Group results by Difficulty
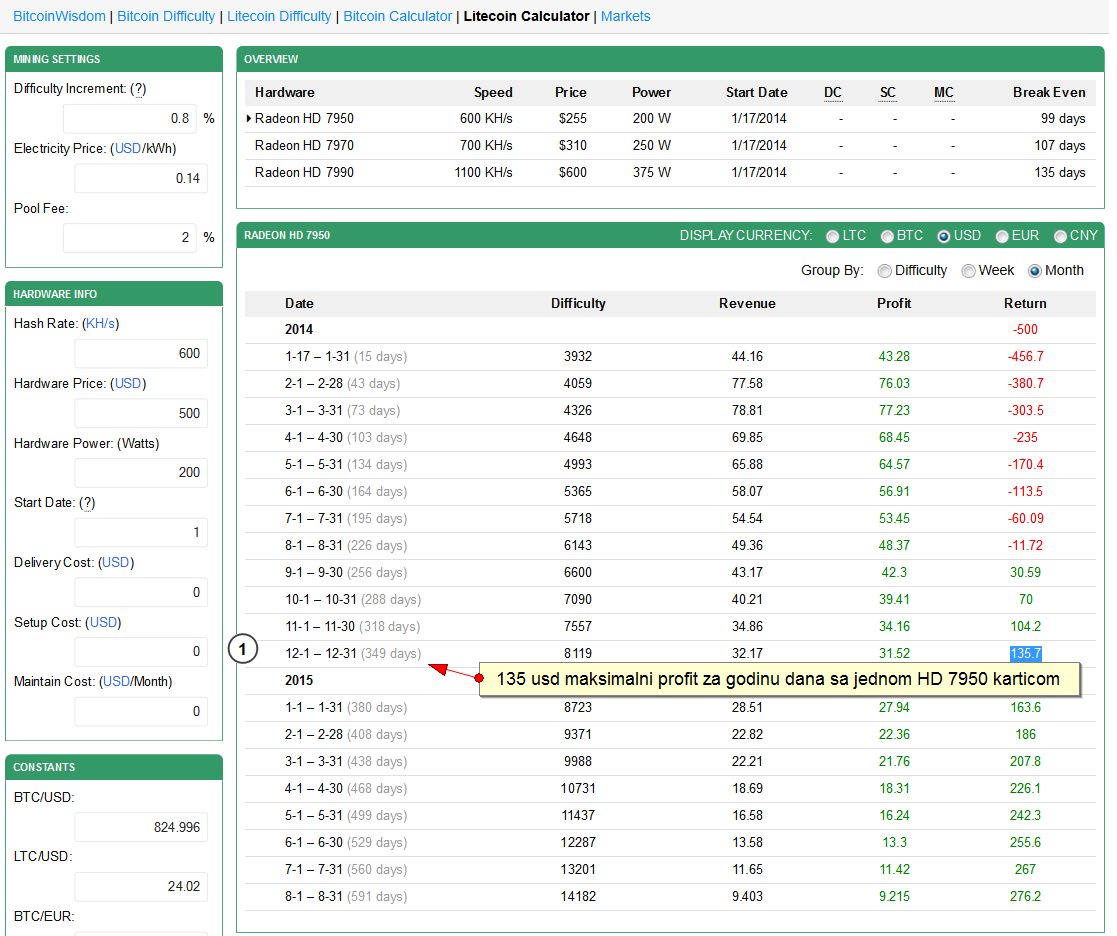This screenshot has width=1117, height=936. [884, 271]
